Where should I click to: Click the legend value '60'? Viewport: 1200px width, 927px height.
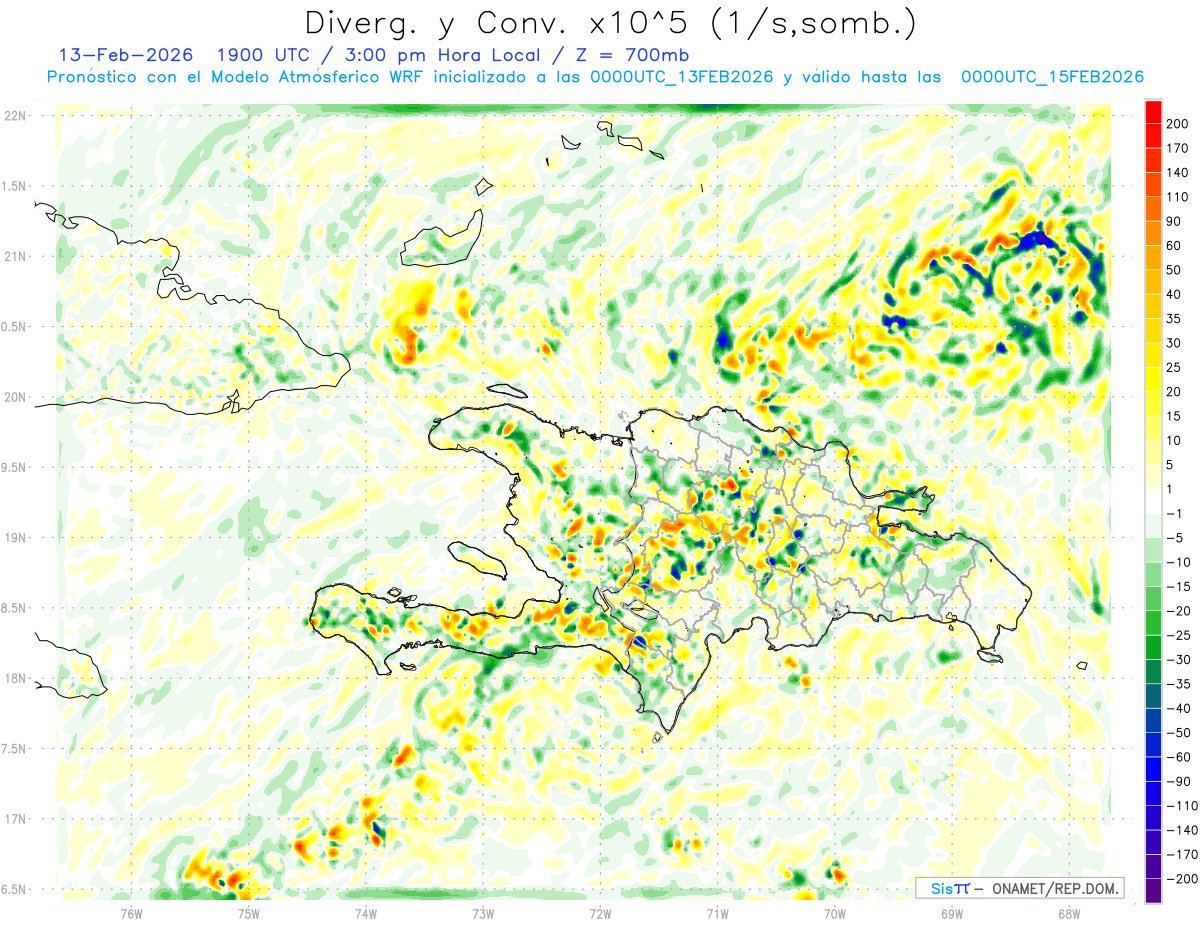point(1175,245)
